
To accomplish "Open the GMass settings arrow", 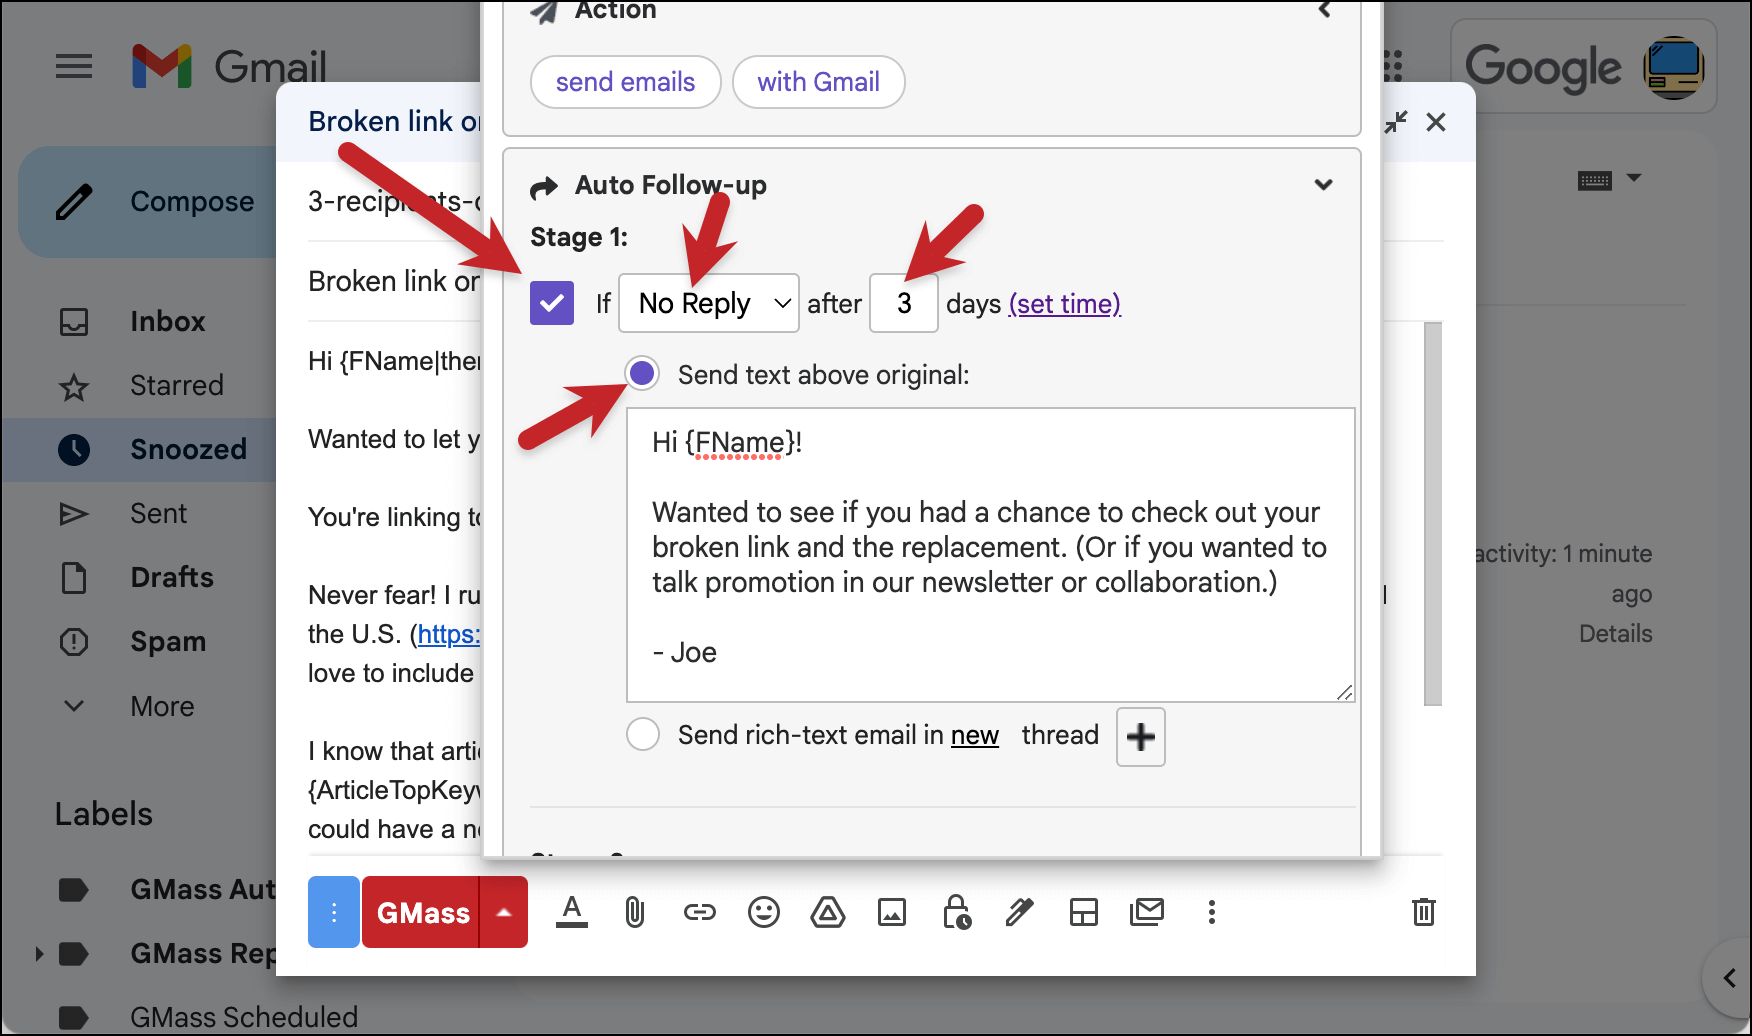I will 504,912.
